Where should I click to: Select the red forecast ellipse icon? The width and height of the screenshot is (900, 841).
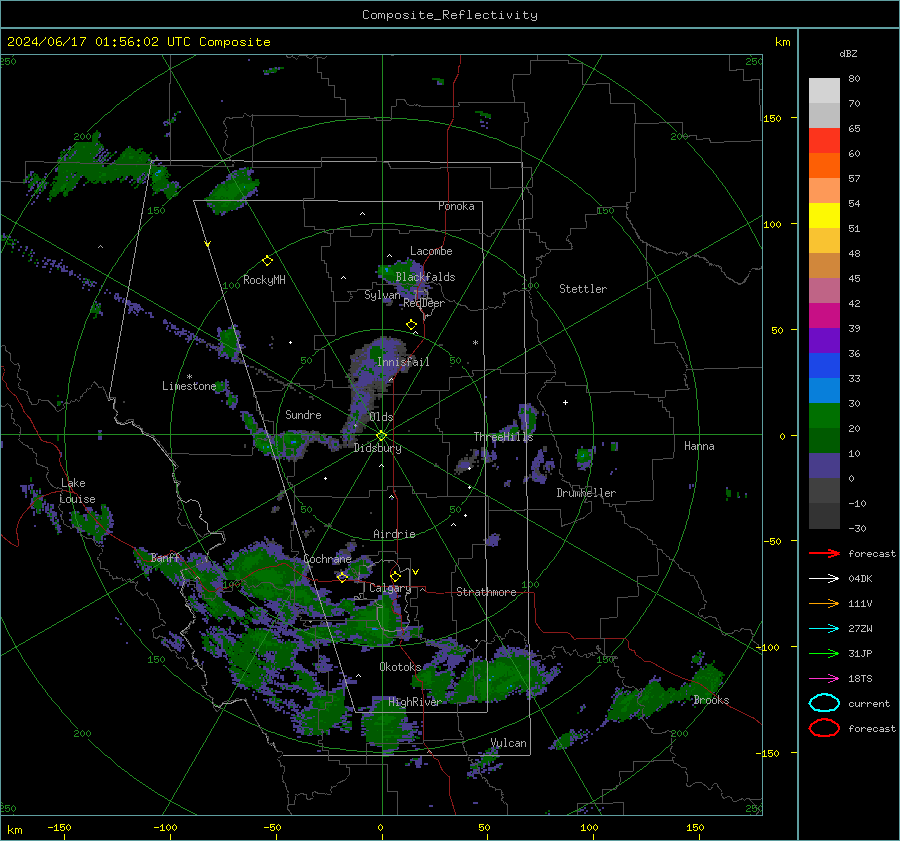coord(824,728)
